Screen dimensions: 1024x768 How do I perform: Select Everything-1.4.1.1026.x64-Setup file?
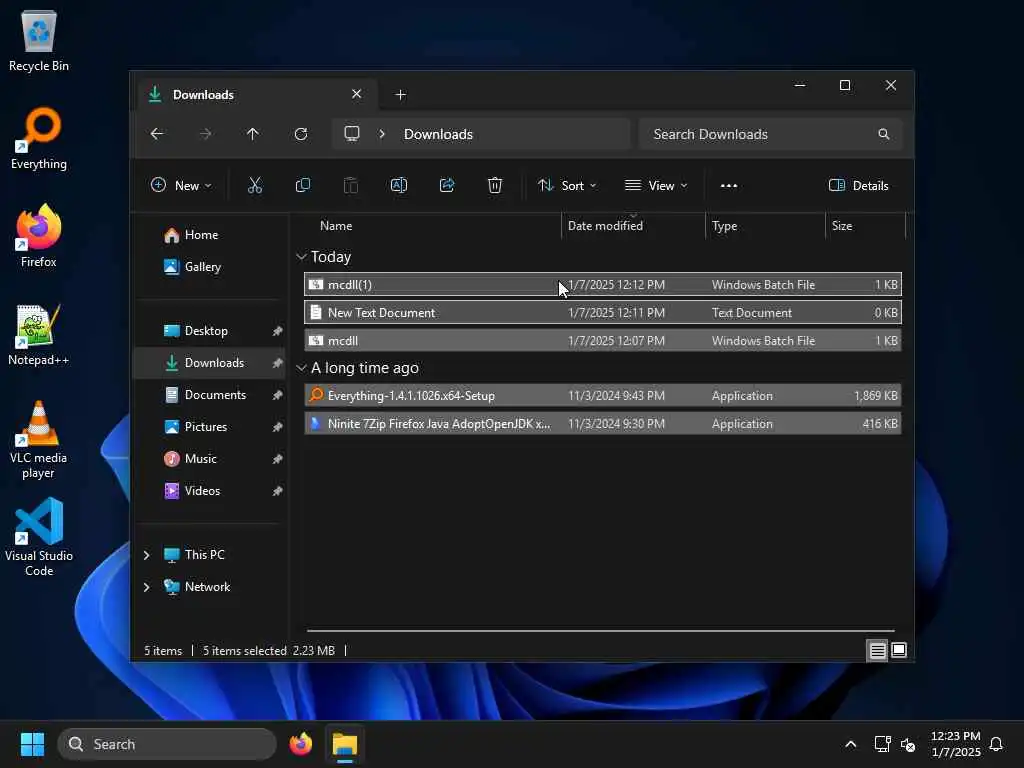603,396
